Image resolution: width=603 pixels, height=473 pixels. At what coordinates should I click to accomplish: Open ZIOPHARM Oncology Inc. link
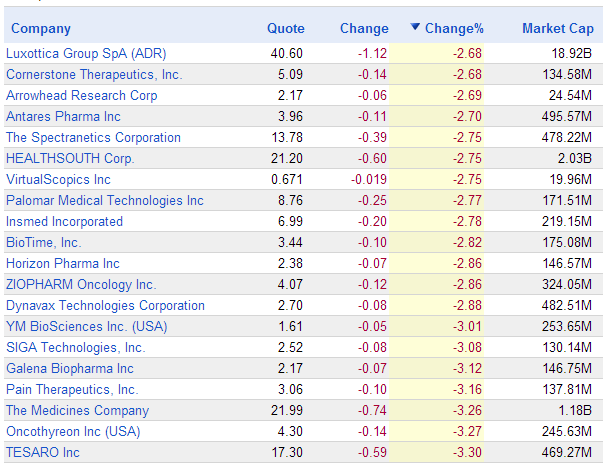click(81, 285)
